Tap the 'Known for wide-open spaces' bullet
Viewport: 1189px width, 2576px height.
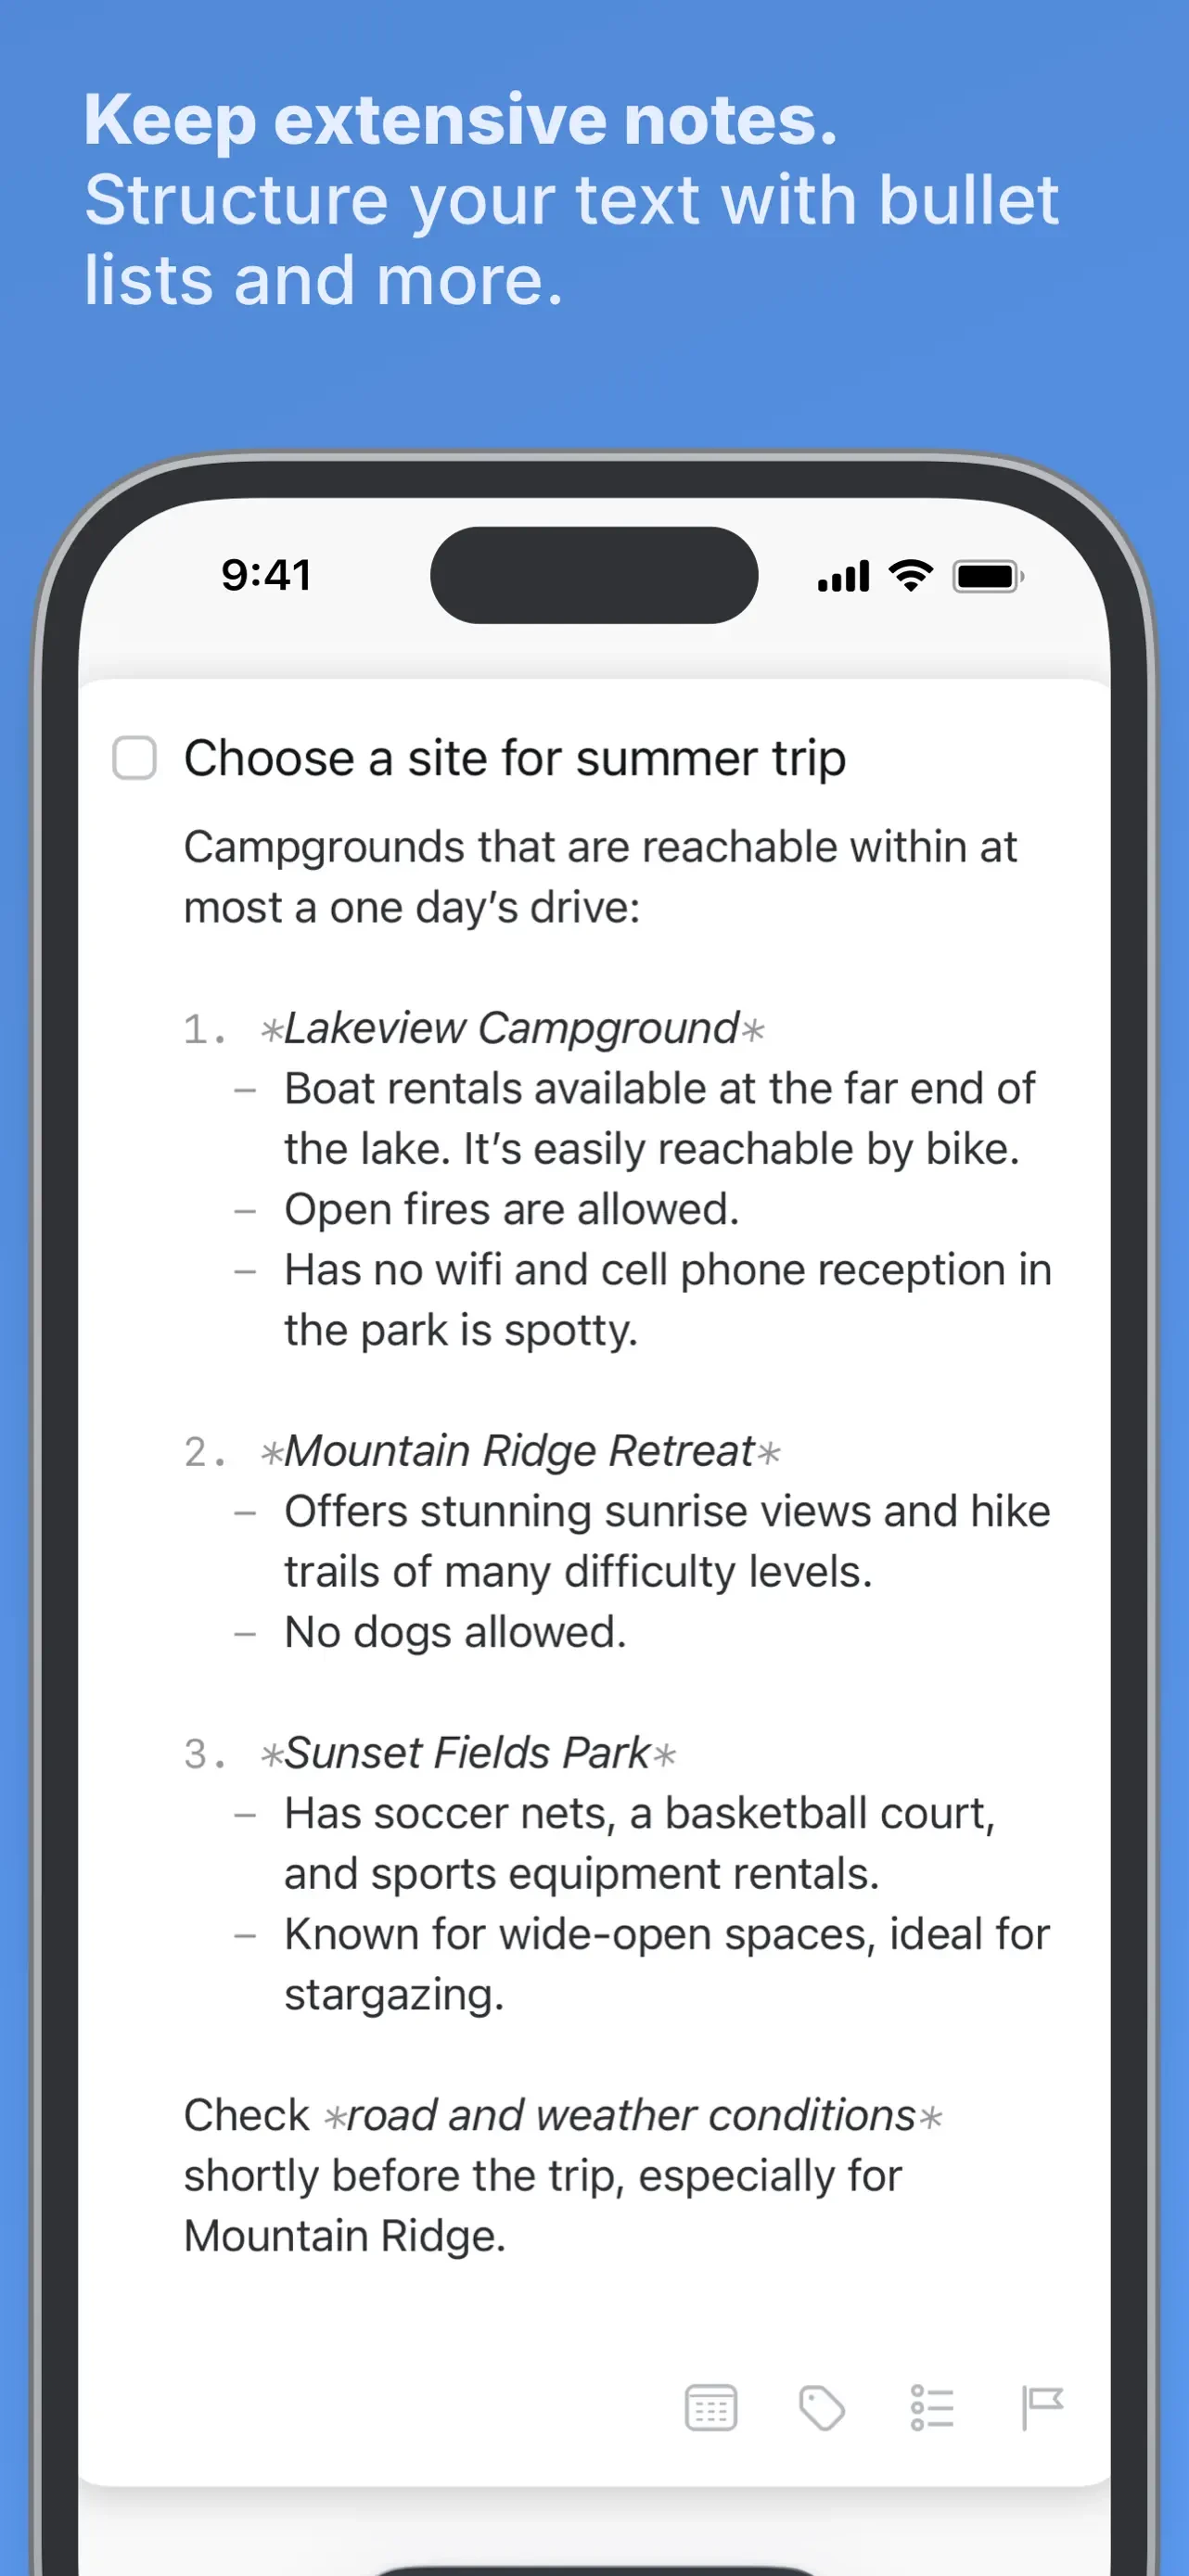coord(667,1964)
